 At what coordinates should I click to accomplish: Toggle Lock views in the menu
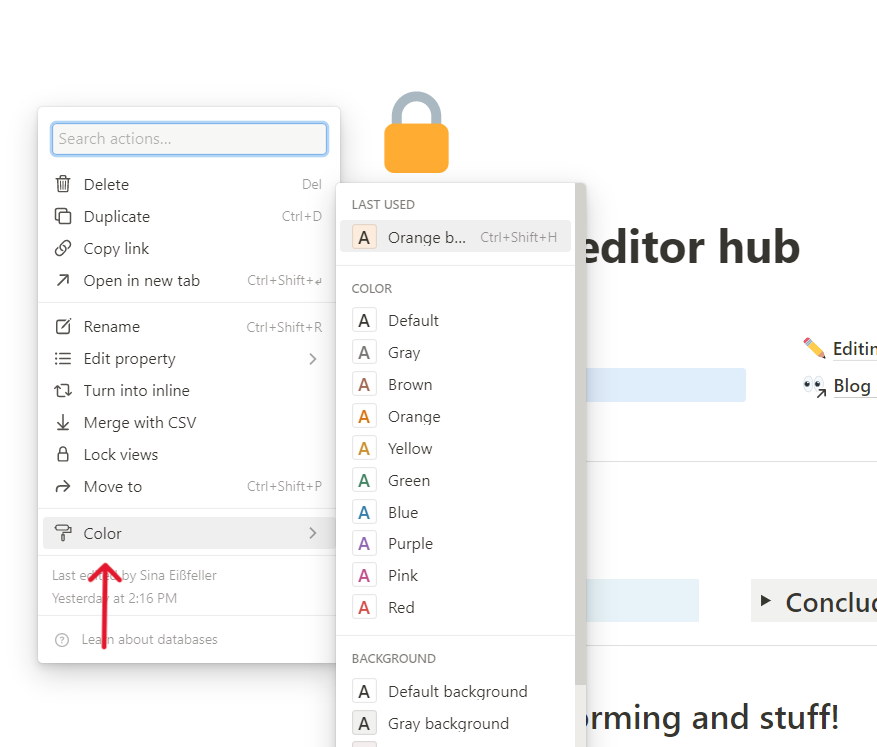click(108, 454)
